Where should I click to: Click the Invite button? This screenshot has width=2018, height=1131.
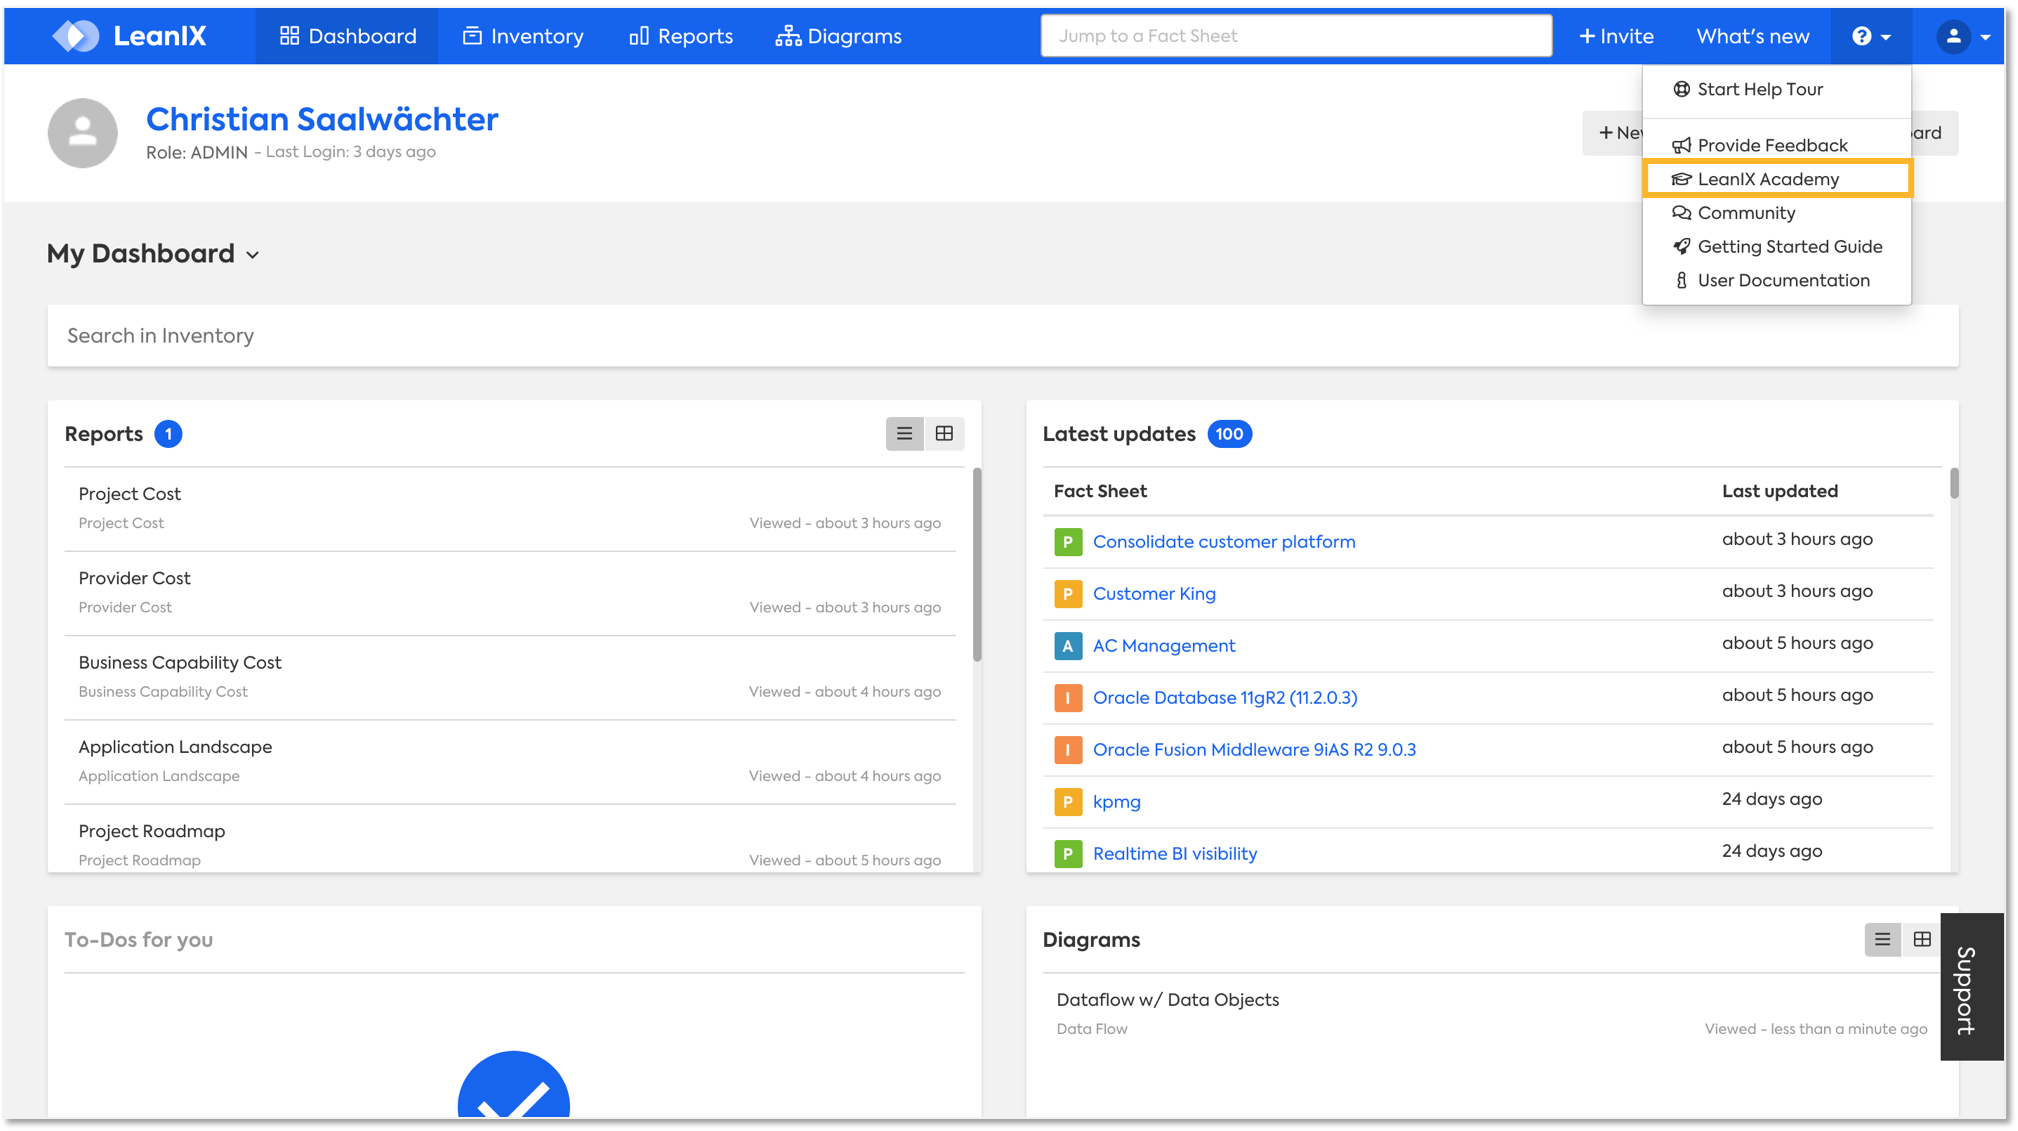pyautogui.click(x=1616, y=36)
